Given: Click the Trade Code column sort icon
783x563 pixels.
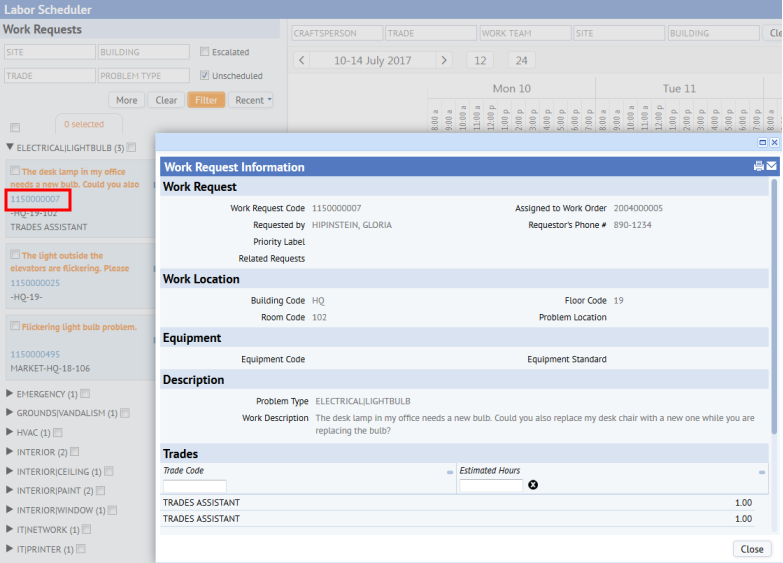Looking at the screenshot, I should (450, 471).
